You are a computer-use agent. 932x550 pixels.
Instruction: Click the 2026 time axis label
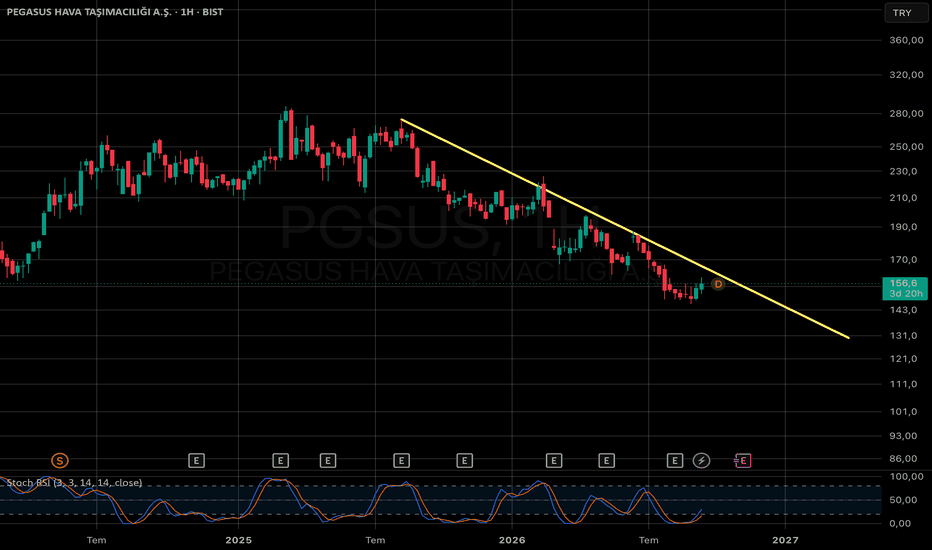pyautogui.click(x=512, y=540)
